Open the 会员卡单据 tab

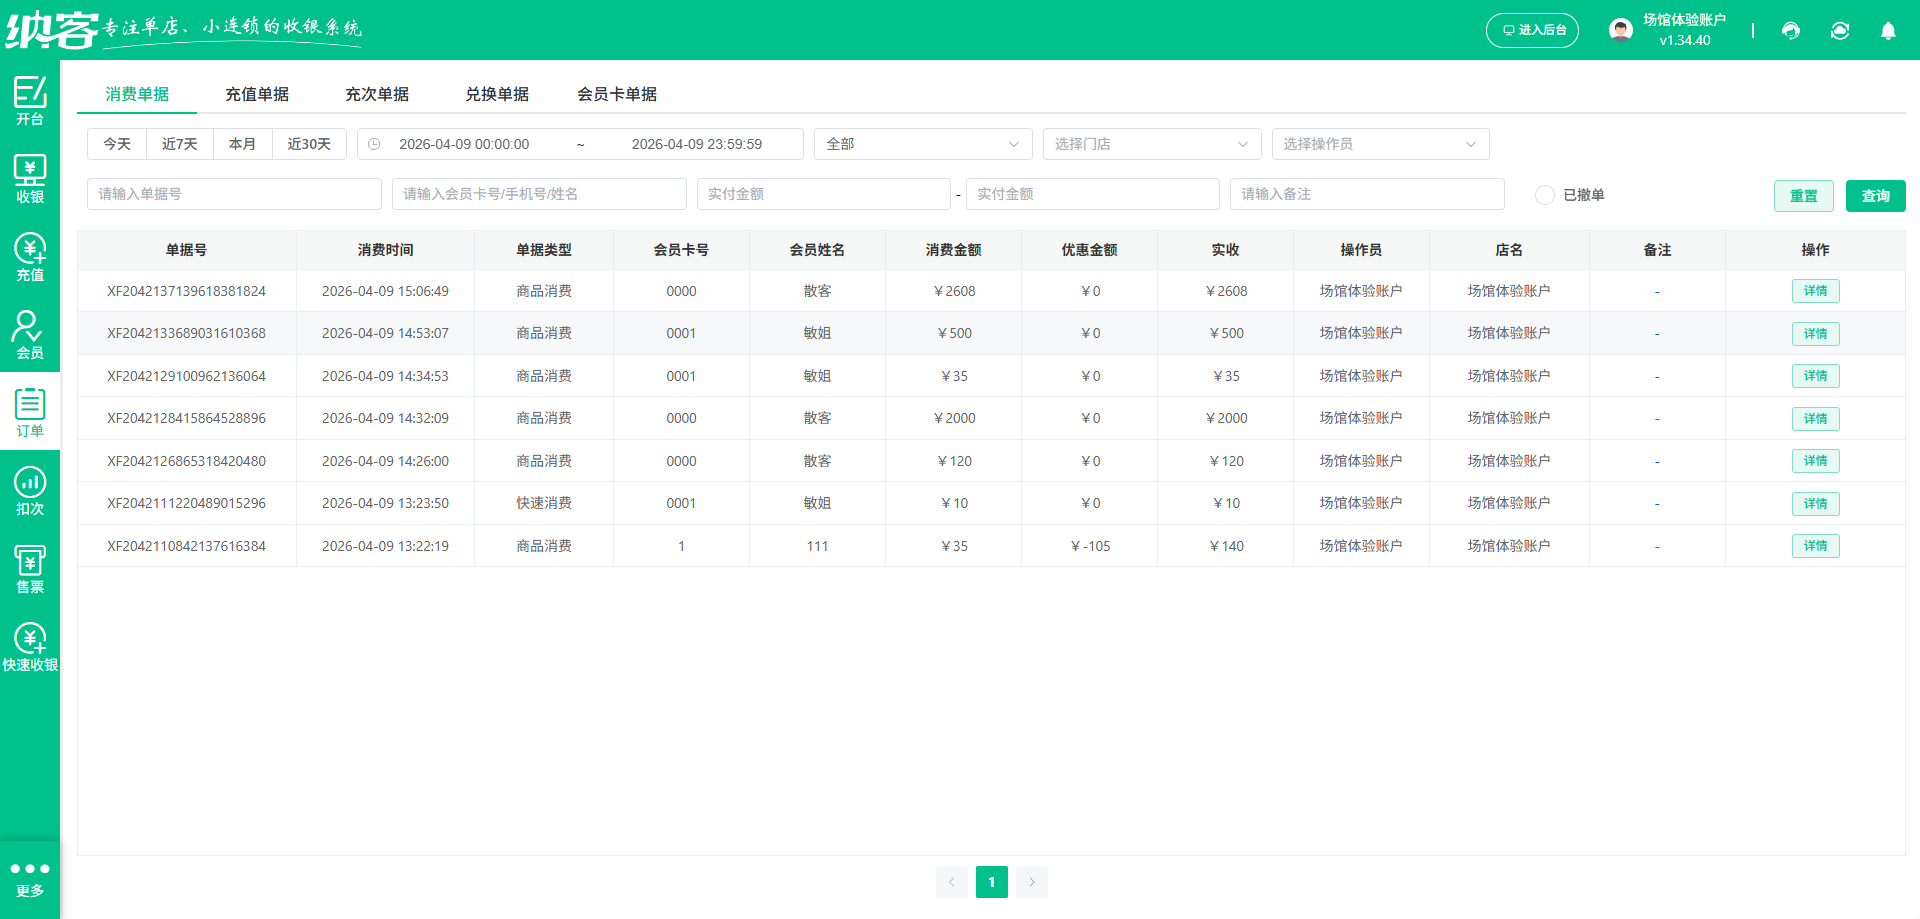616,94
